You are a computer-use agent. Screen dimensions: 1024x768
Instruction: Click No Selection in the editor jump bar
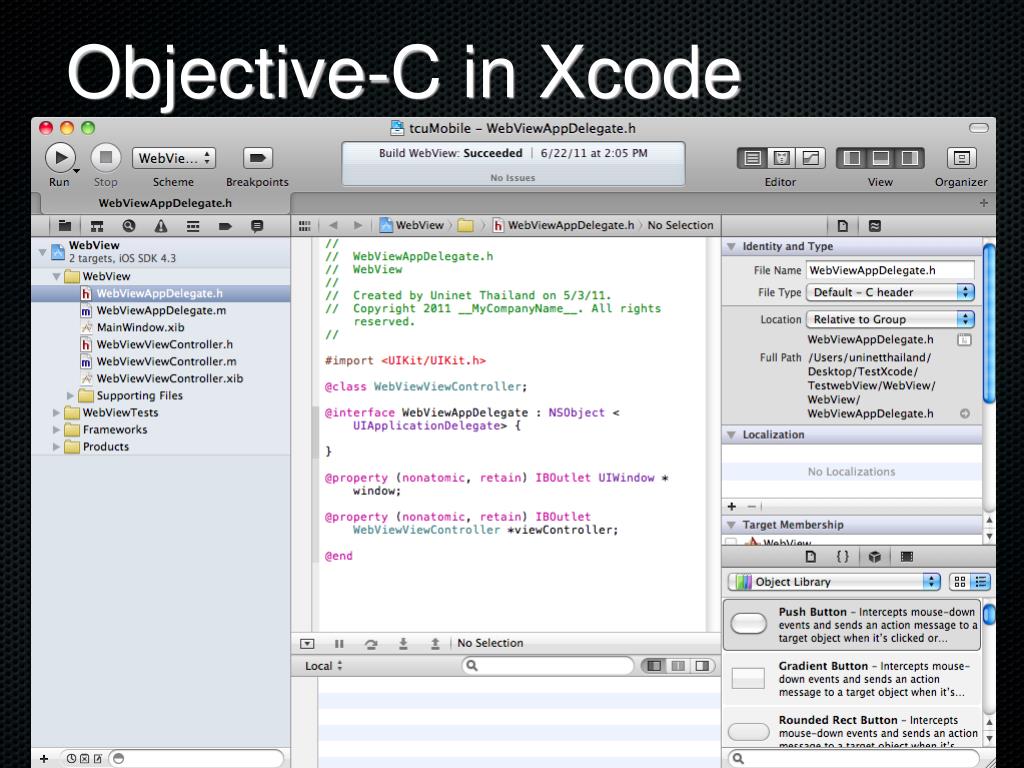point(680,225)
